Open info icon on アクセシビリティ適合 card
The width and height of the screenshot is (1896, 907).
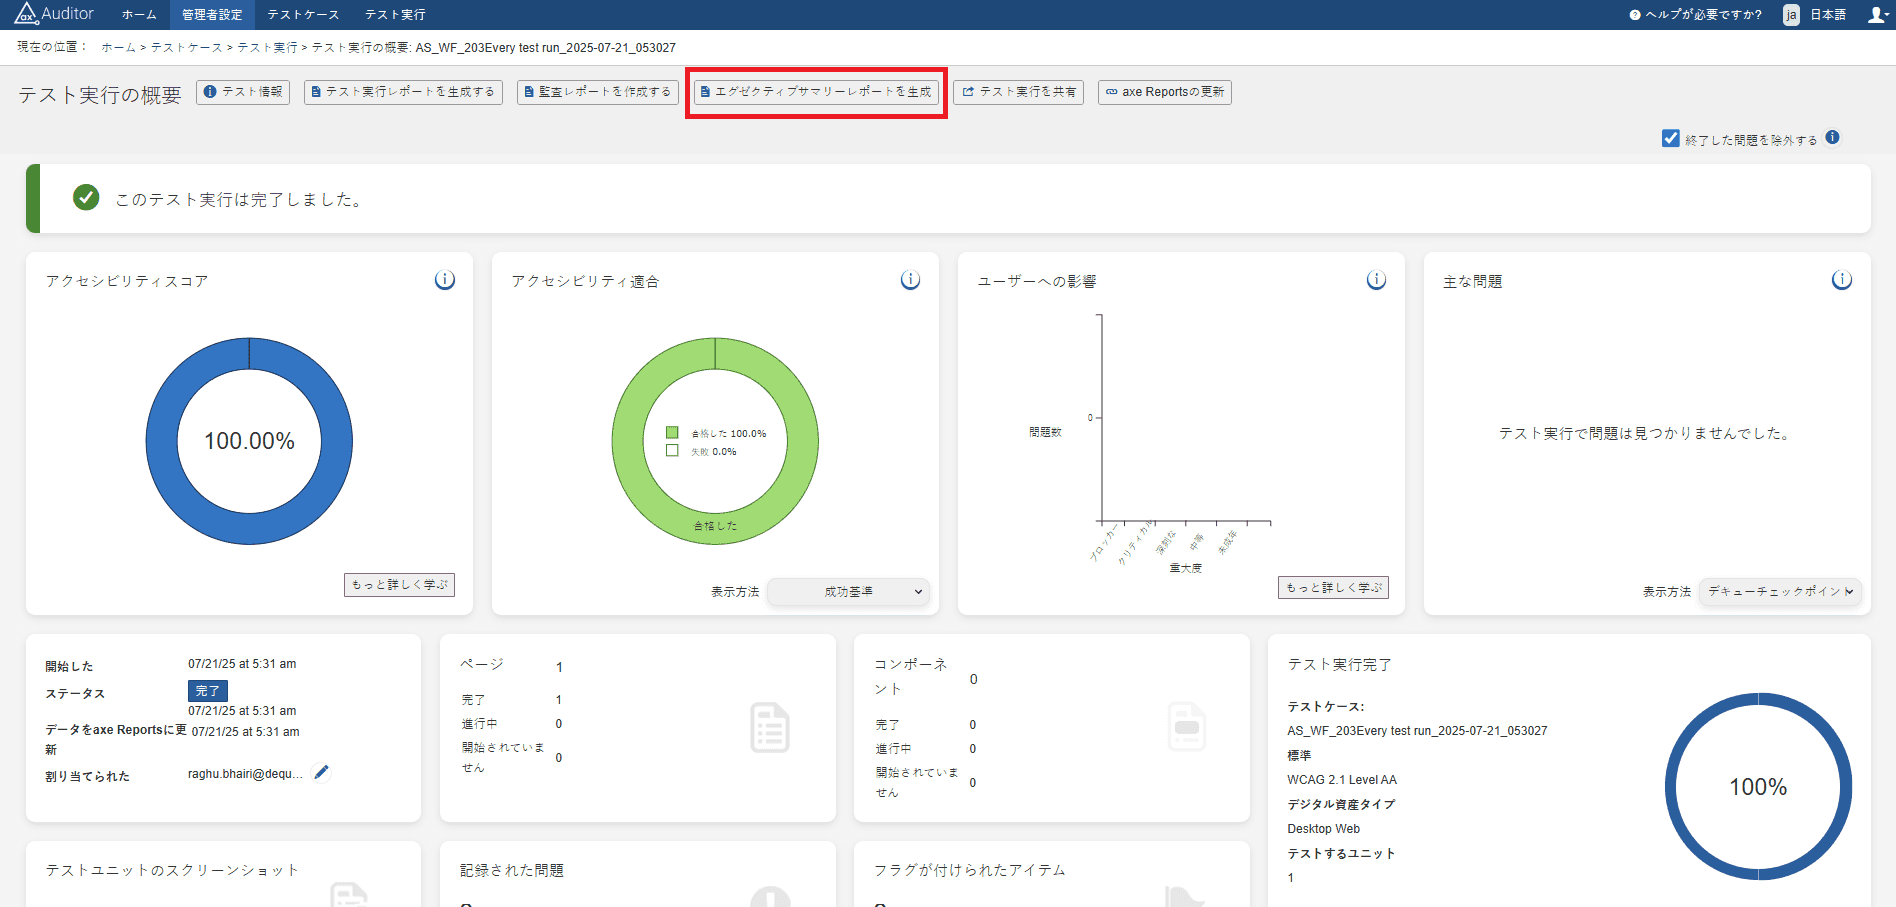[910, 281]
